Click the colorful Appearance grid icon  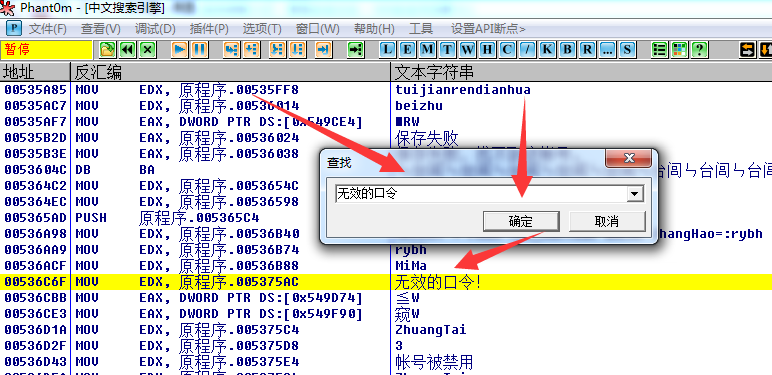click(679, 49)
